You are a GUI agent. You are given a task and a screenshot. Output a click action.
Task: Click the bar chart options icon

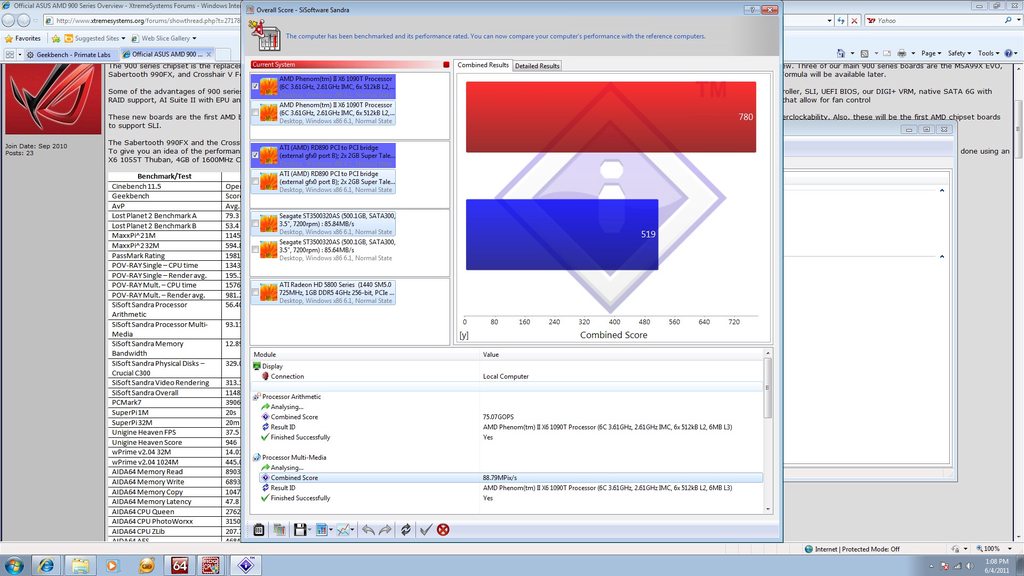(321, 530)
